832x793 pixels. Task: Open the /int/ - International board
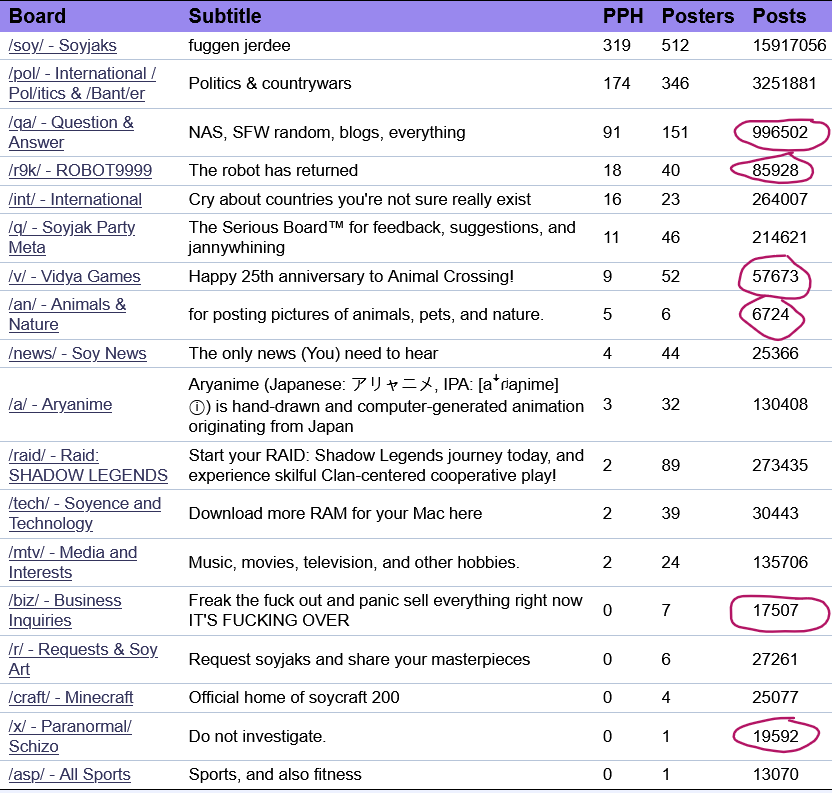click(75, 200)
